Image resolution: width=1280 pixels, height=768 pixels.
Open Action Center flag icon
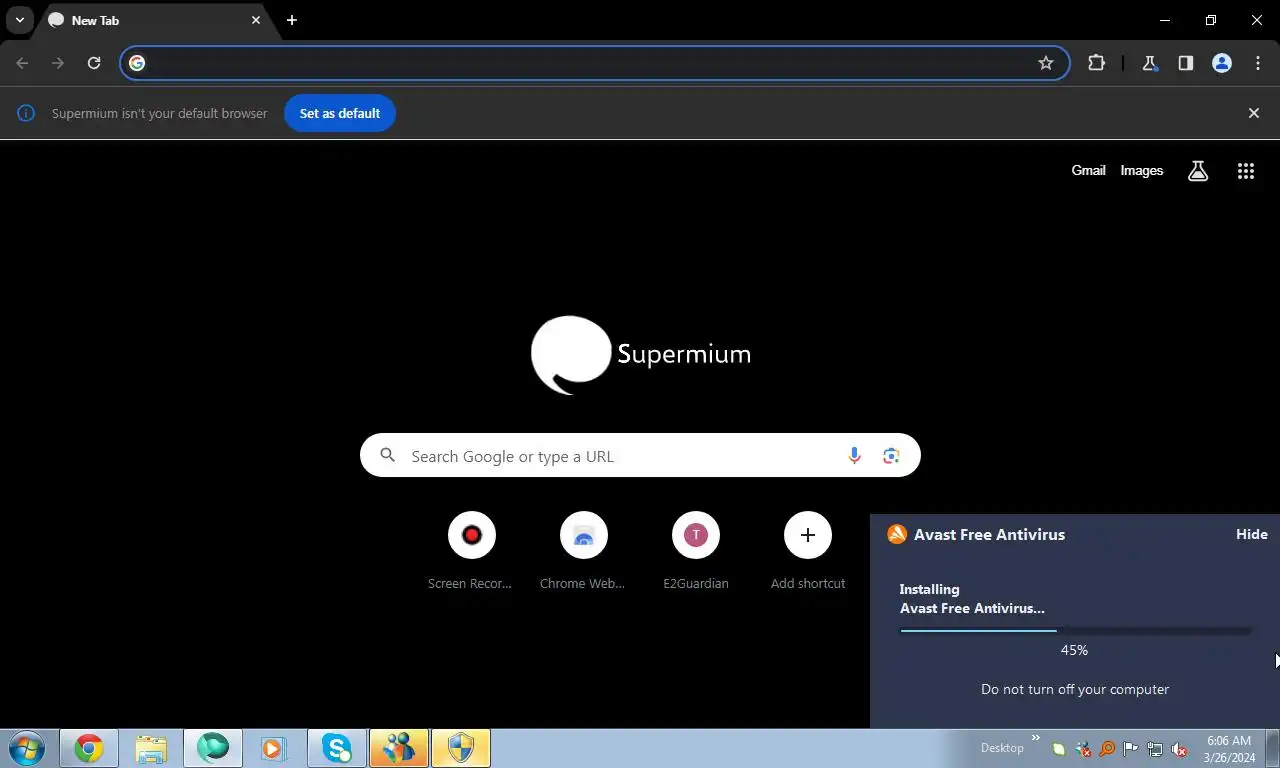pyautogui.click(x=1131, y=749)
